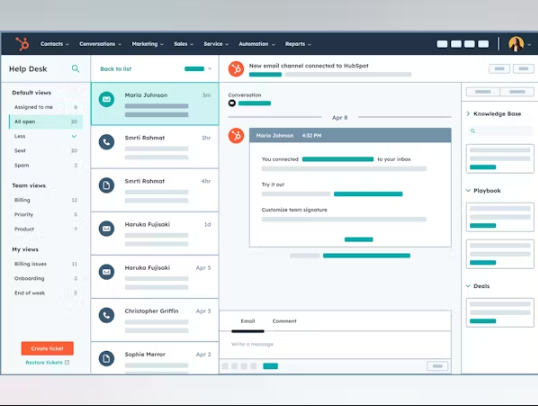Open the Service dropdown menu
This screenshot has height=406, width=538.
216,44
